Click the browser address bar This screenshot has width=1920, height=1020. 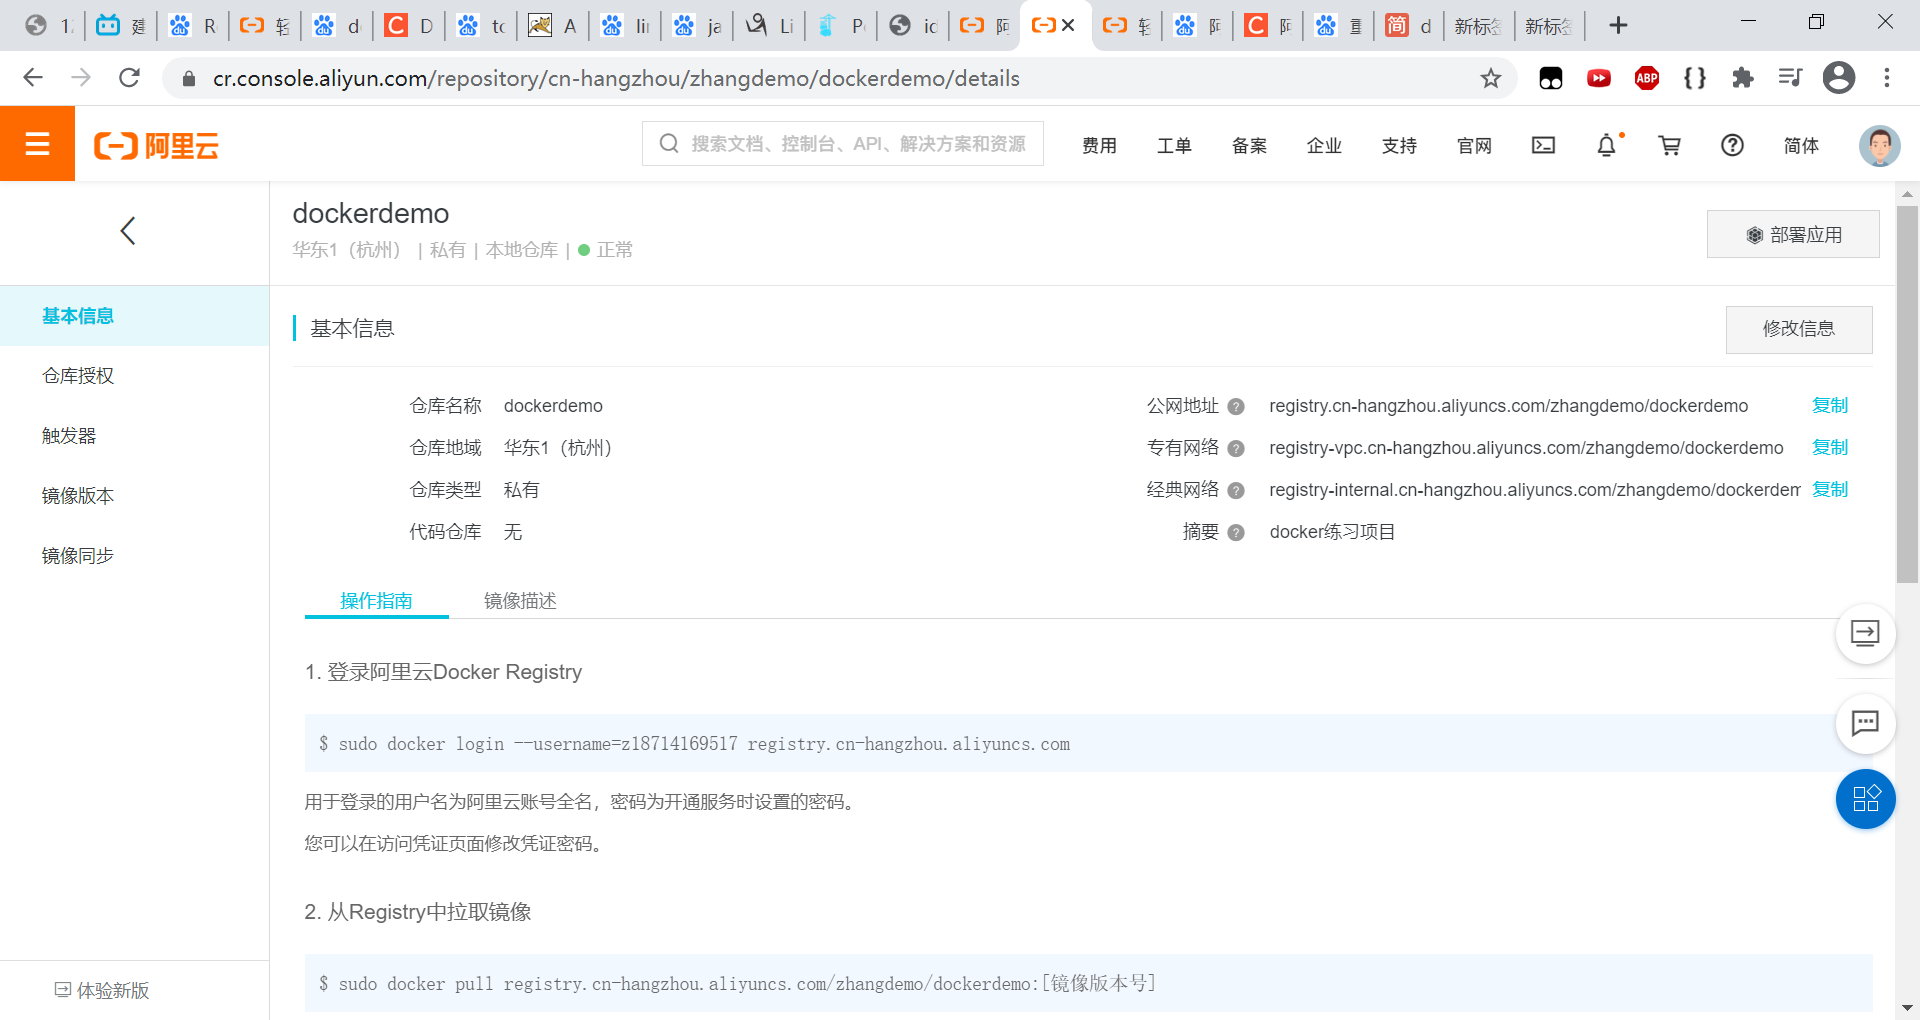pyautogui.click(x=840, y=78)
